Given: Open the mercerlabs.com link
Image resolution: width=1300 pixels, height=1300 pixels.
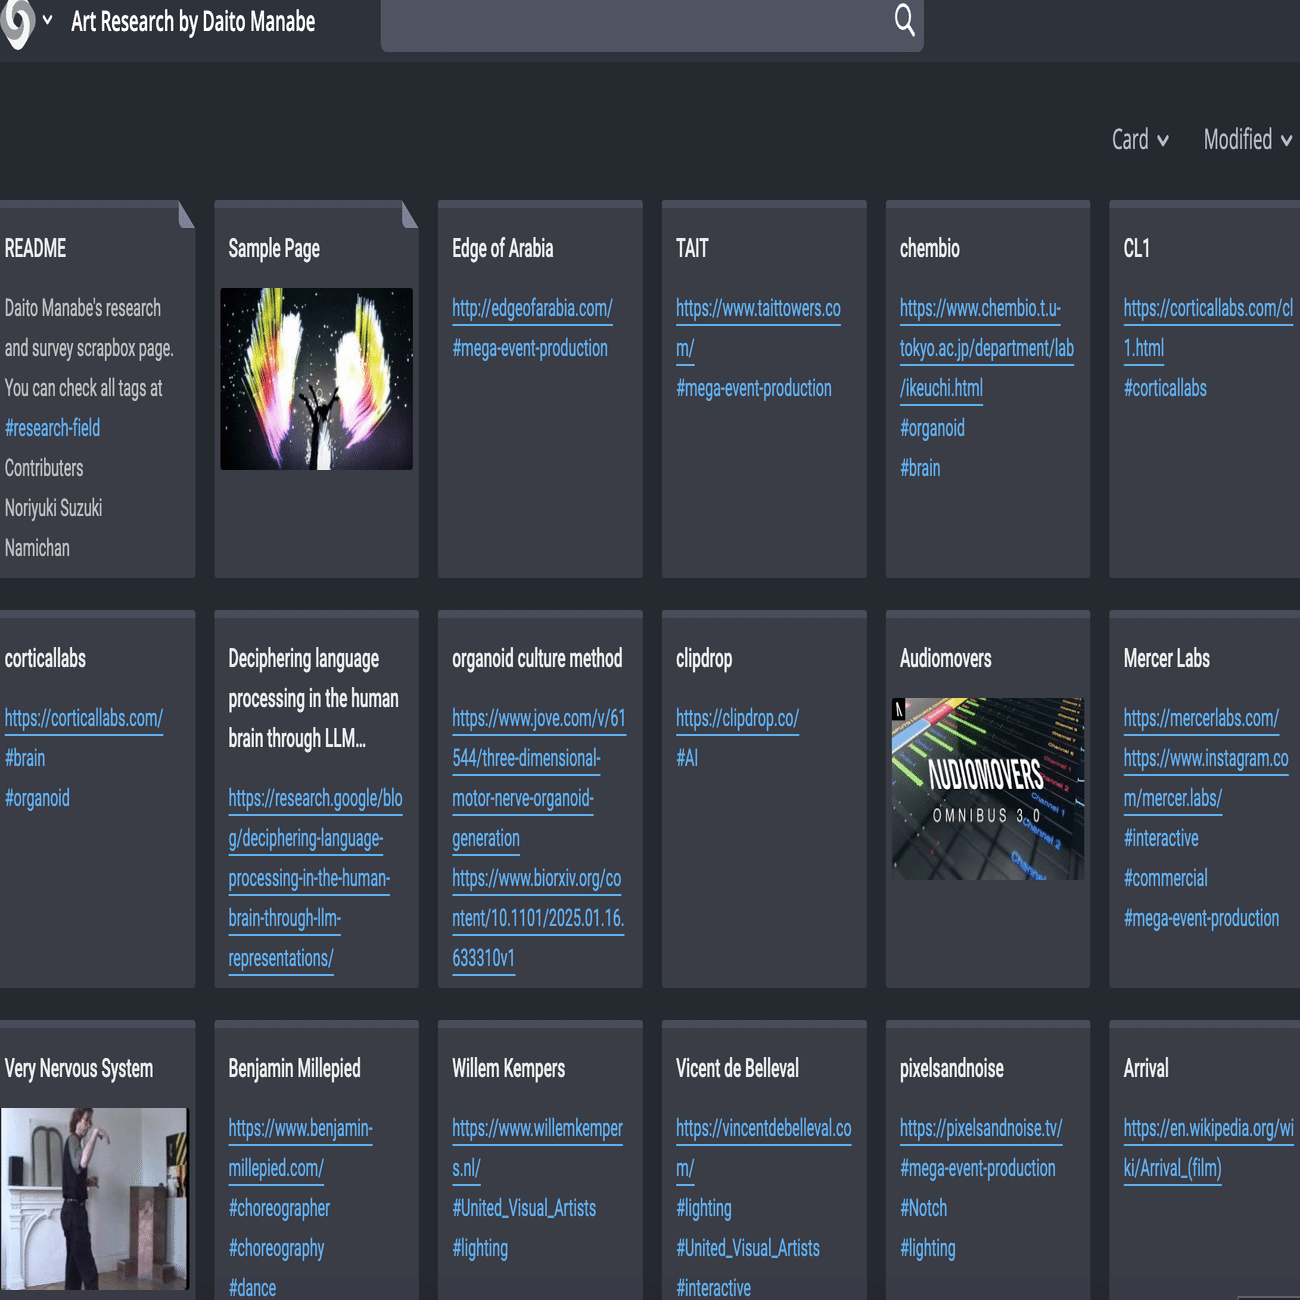Looking at the screenshot, I should pos(1201,718).
